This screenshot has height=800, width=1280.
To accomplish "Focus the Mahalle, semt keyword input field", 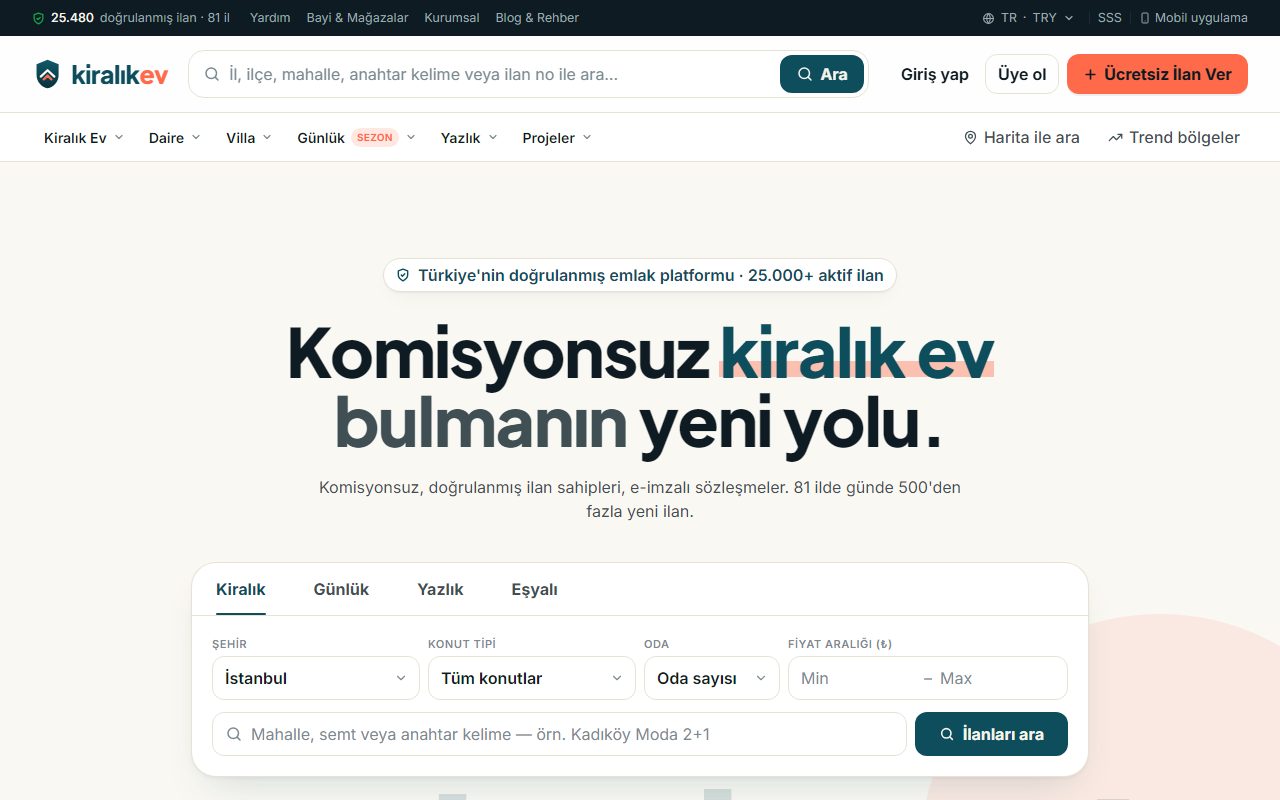I will 559,734.
